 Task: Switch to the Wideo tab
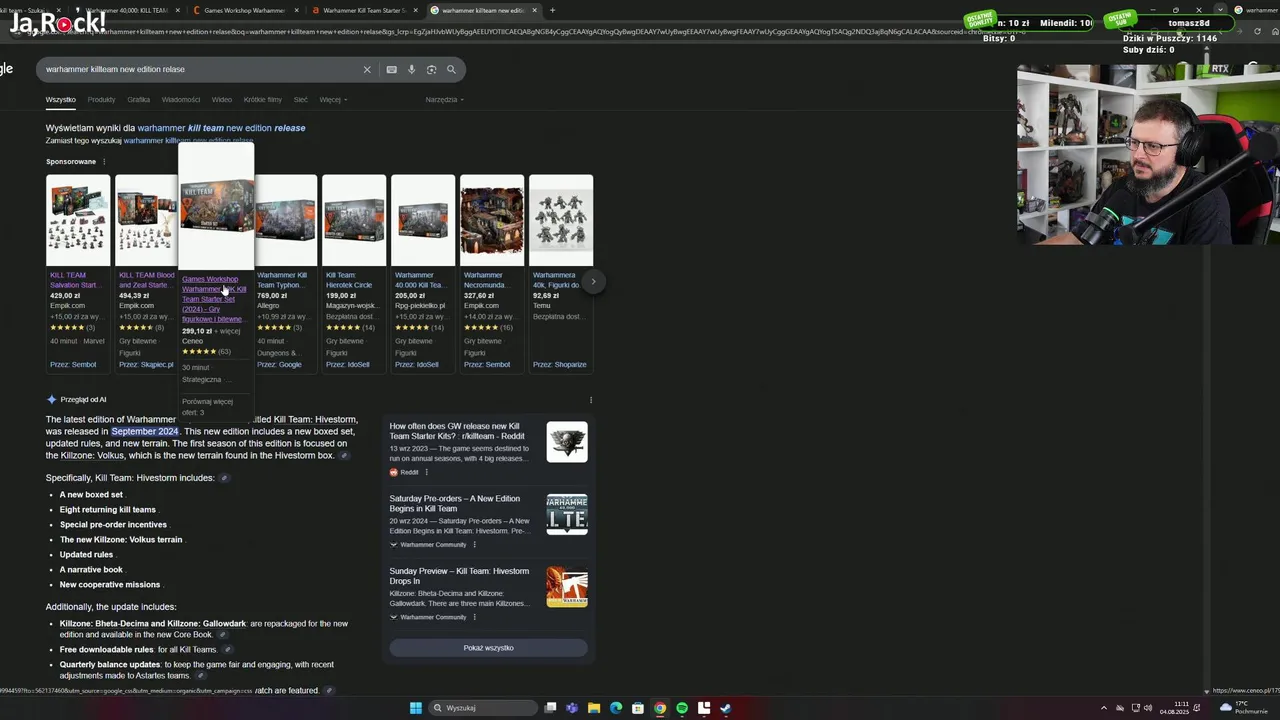tap(222, 100)
